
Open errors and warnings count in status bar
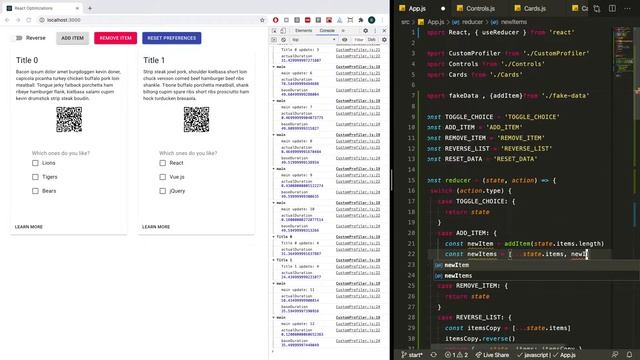point(456,355)
